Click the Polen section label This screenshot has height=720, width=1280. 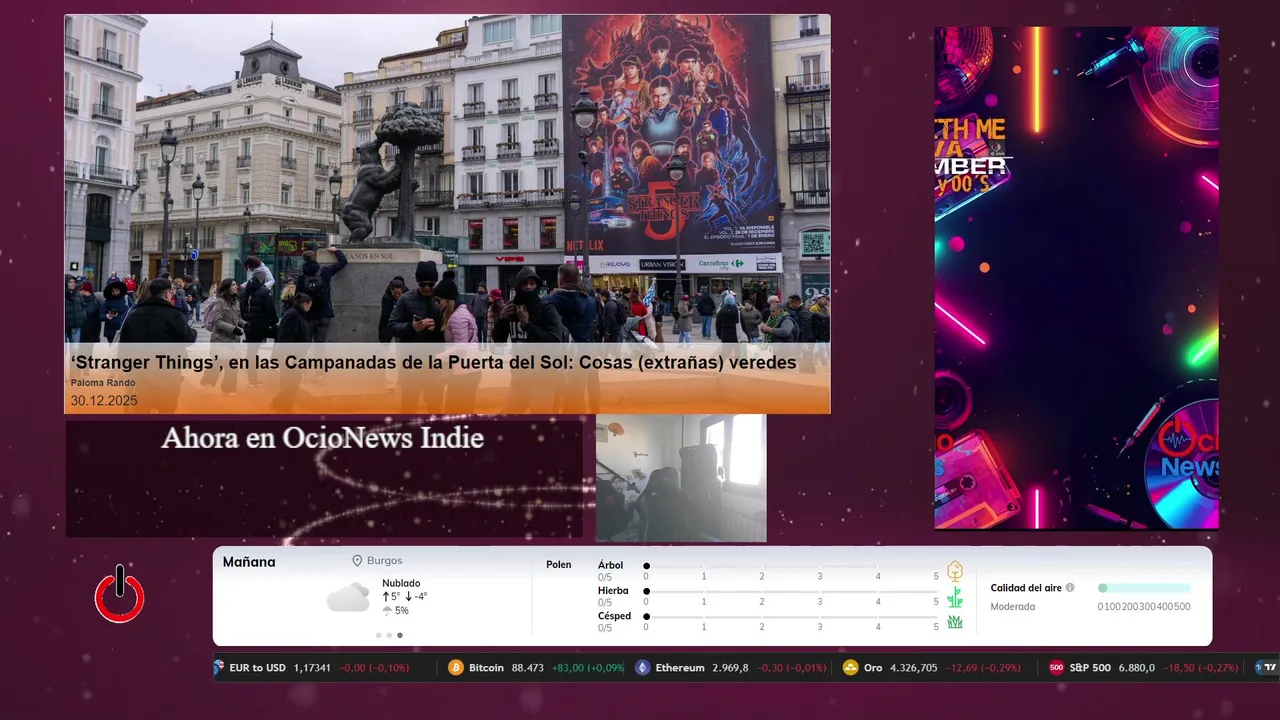point(559,565)
